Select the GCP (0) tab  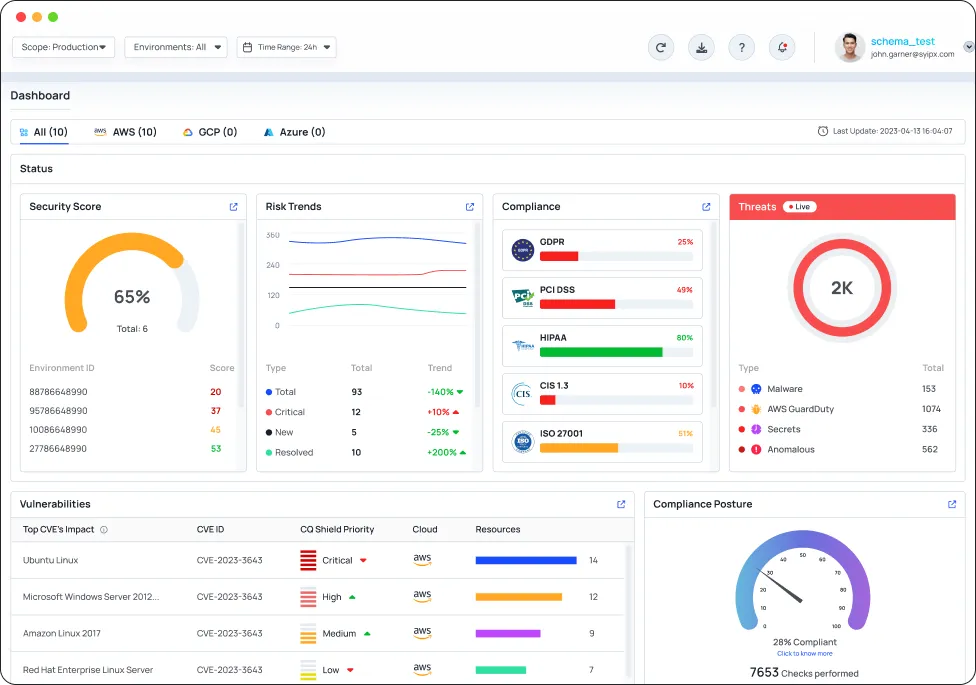tap(210, 132)
